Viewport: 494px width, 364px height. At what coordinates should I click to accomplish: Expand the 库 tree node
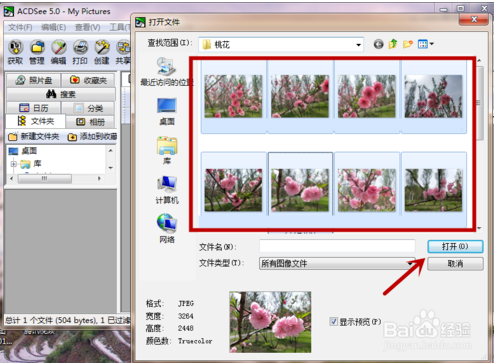[x=14, y=164]
